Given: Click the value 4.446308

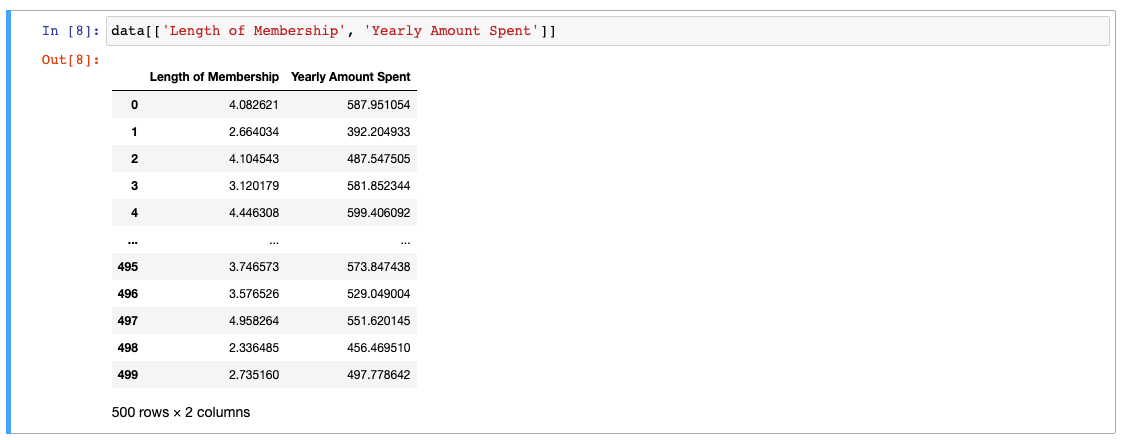Looking at the screenshot, I should (254, 213).
